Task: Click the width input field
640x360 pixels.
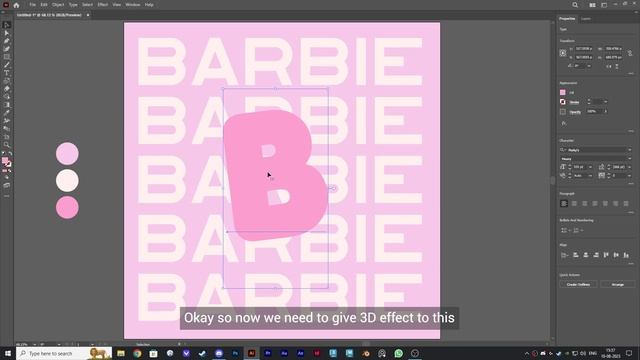Action: (613, 49)
